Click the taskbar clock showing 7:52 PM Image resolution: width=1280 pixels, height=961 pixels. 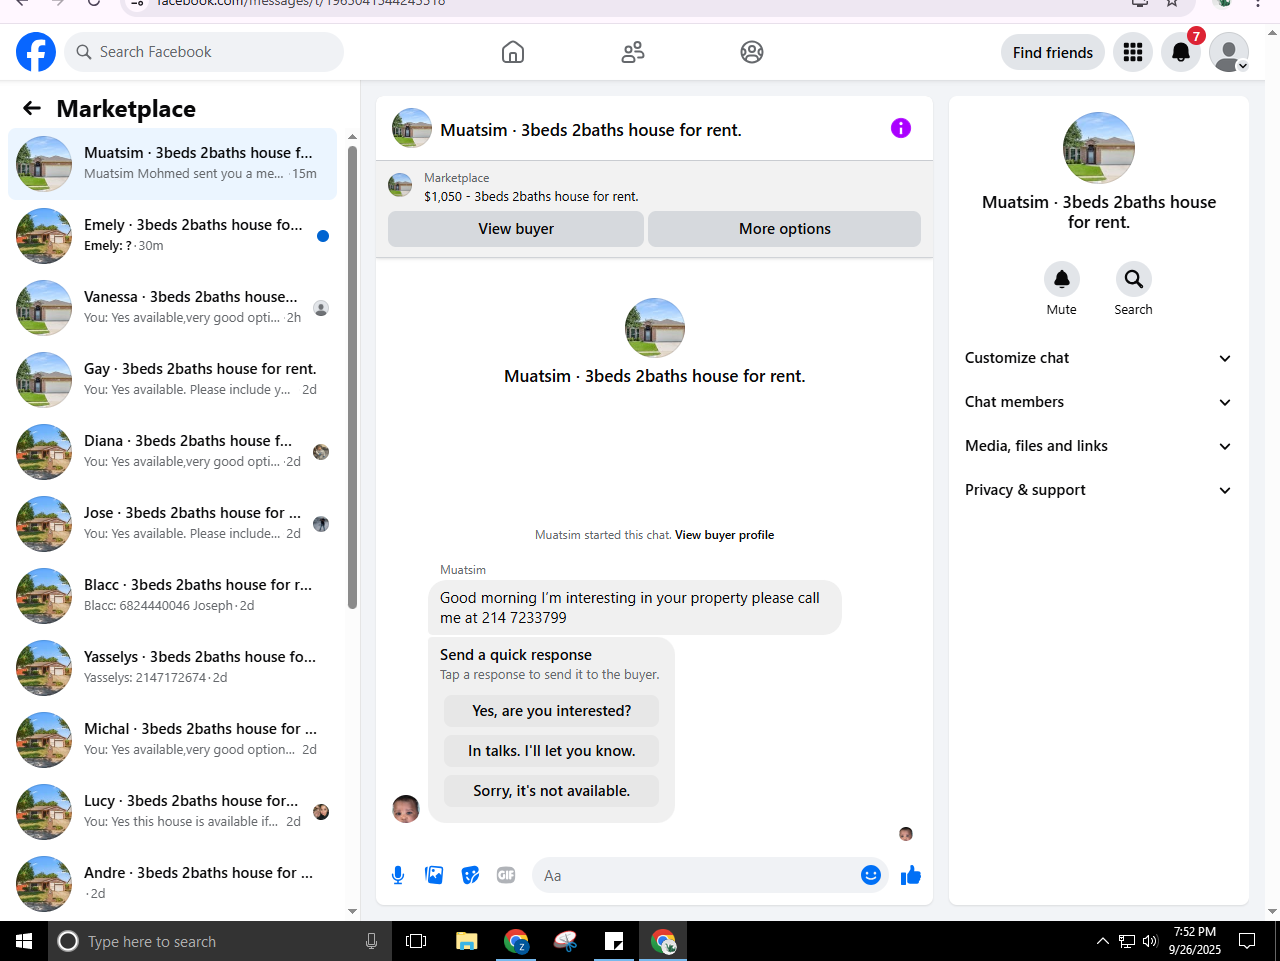coord(1195,941)
